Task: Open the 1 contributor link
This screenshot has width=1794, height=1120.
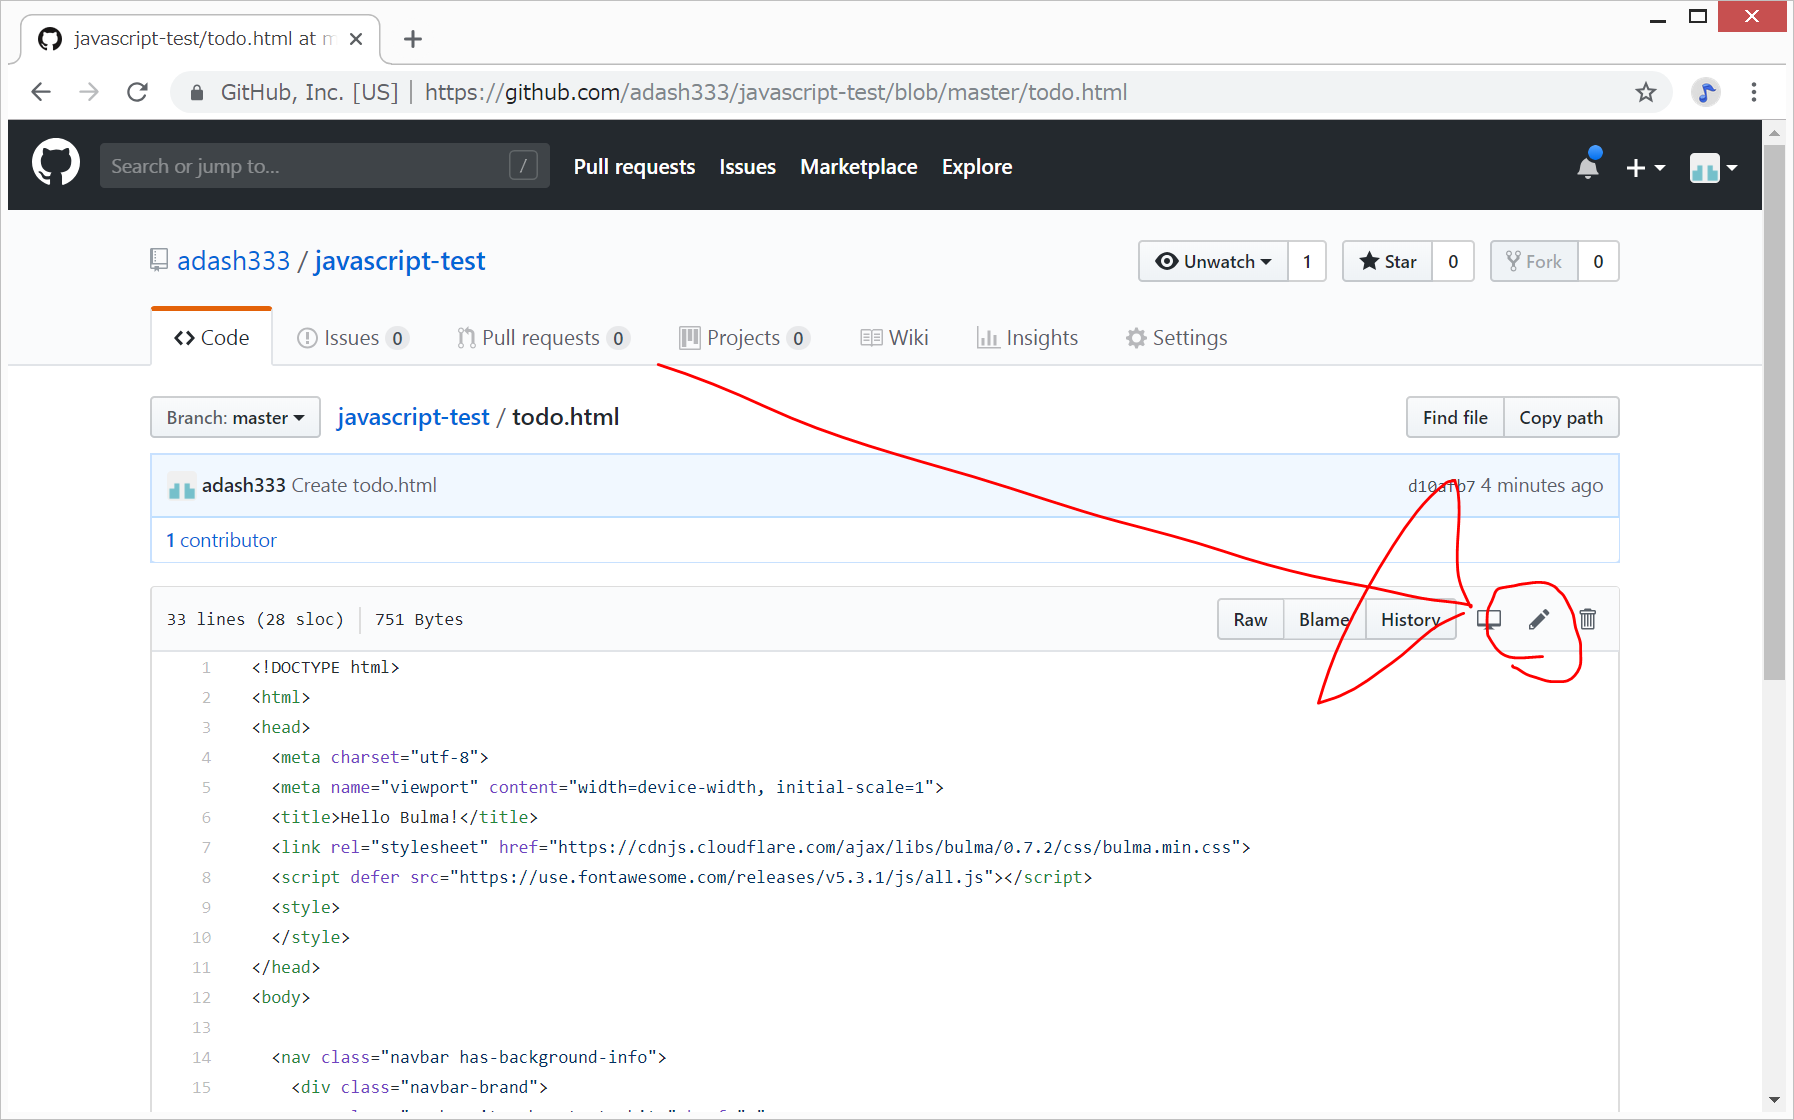Action: [x=222, y=540]
